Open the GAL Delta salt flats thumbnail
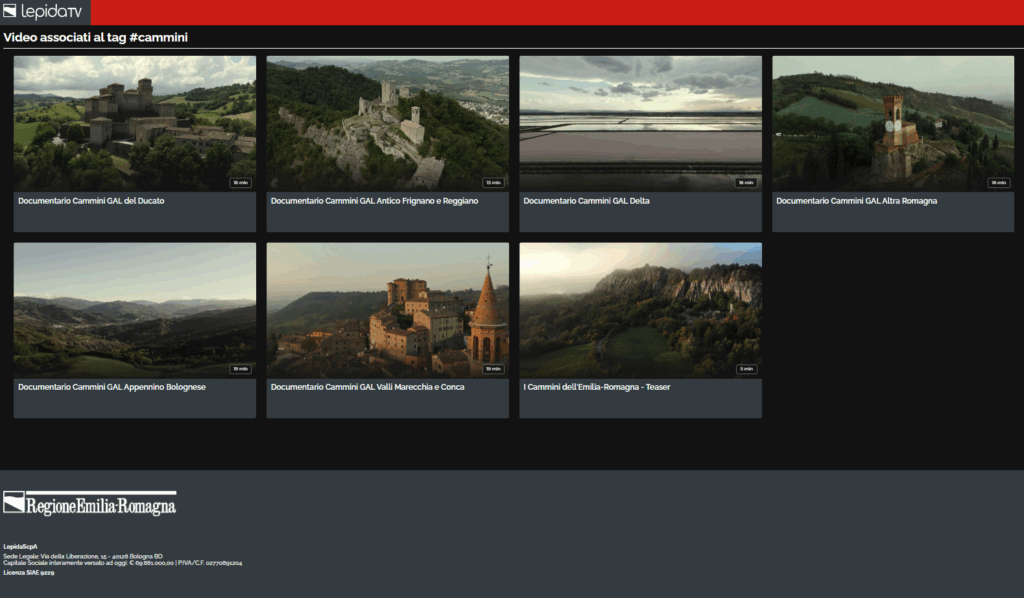 (640, 122)
